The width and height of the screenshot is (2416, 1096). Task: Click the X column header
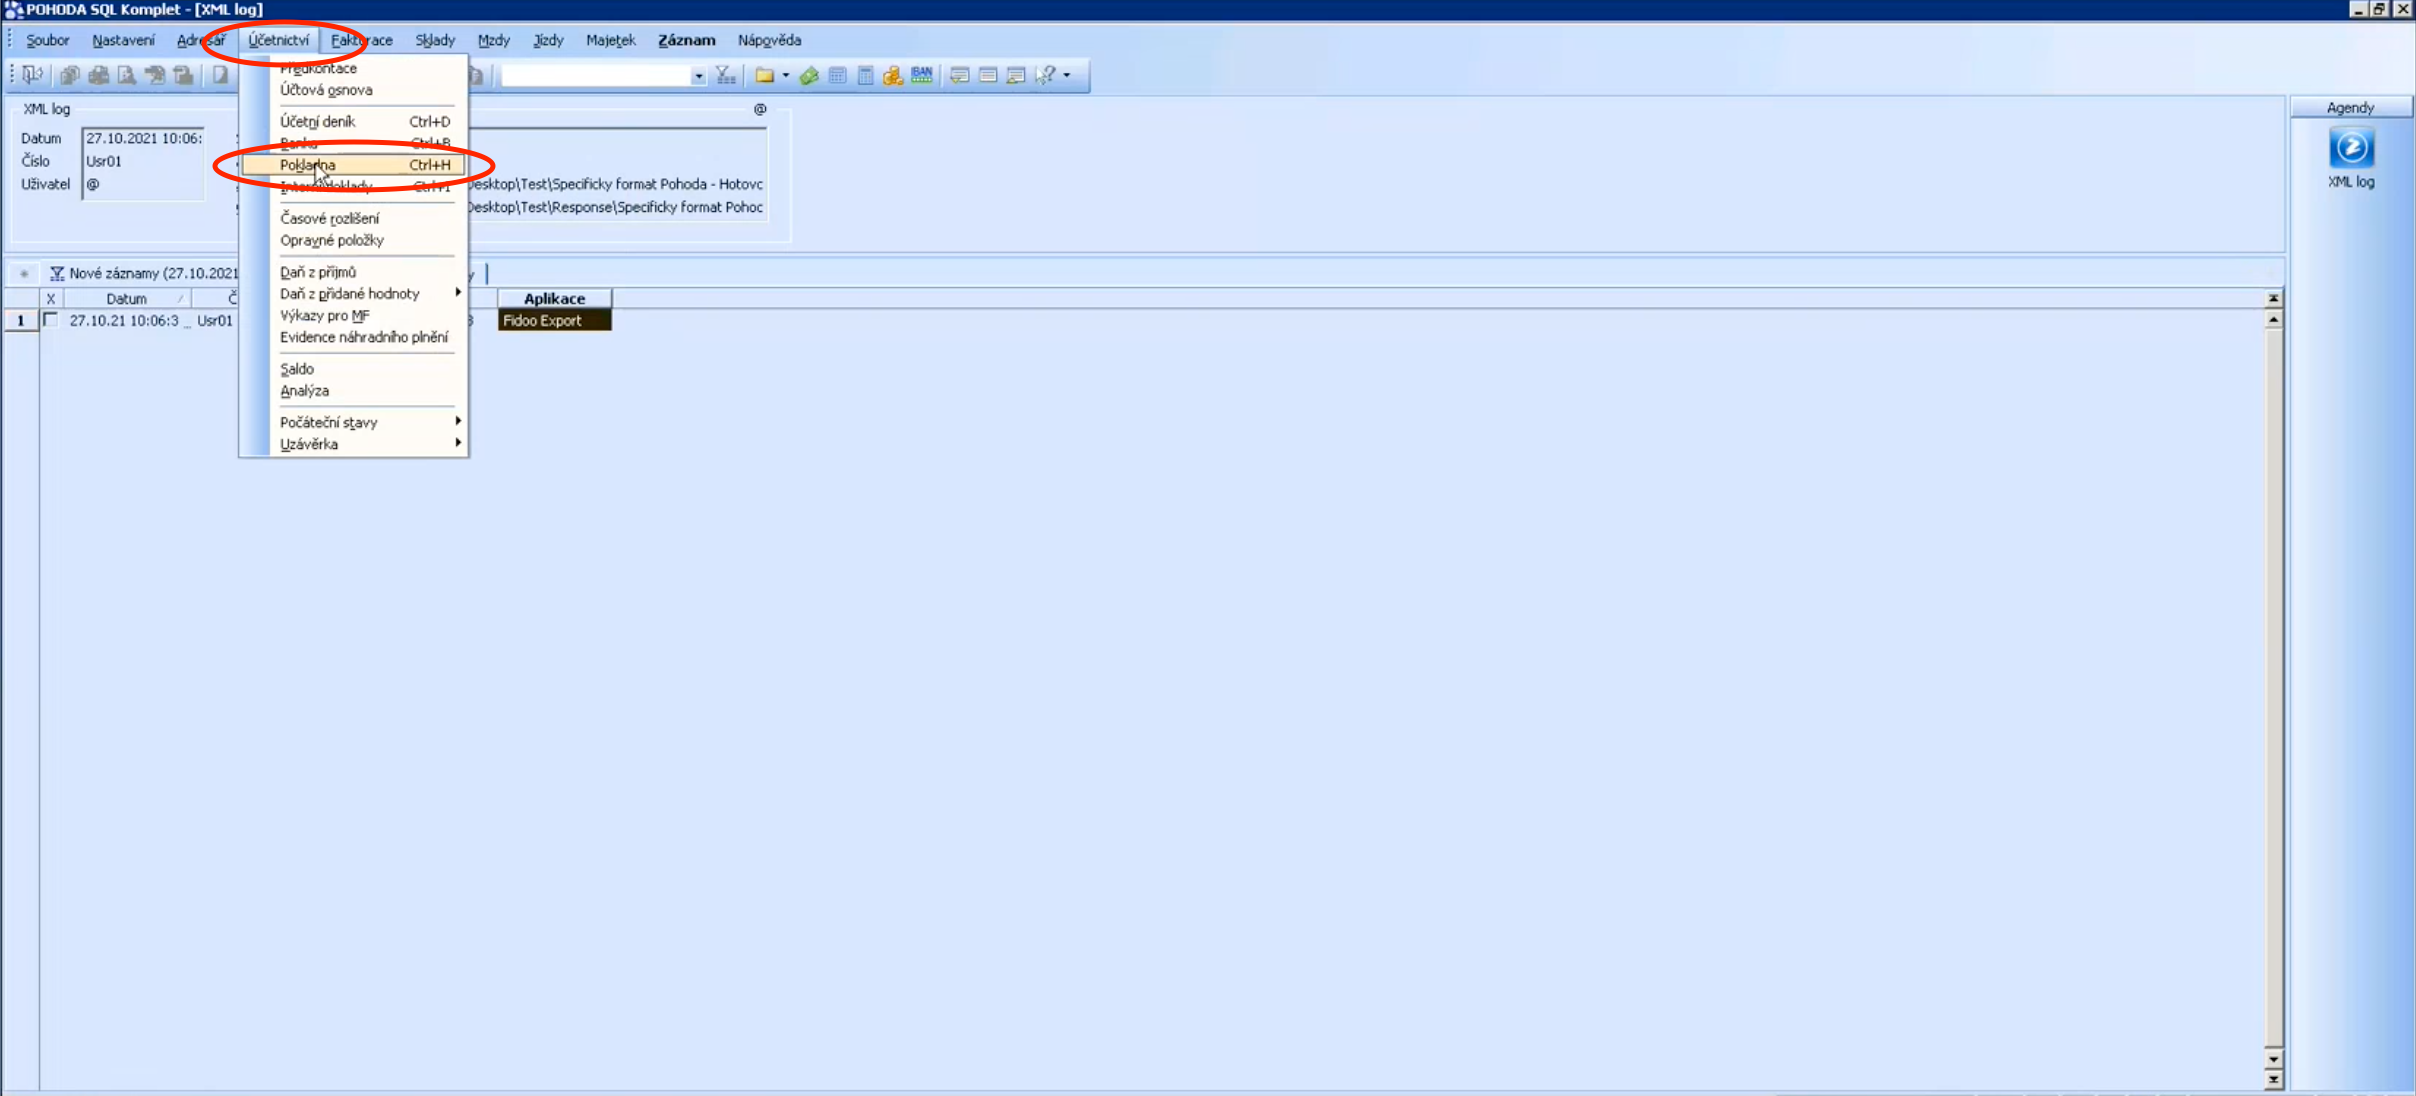(51, 298)
